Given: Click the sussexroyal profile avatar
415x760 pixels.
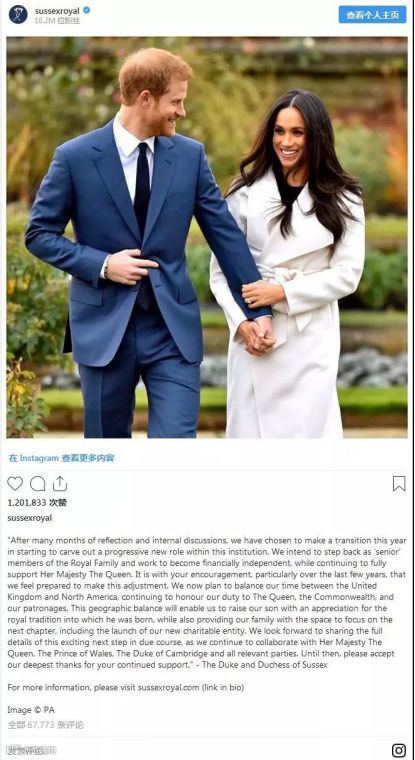Looking at the screenshot, I should pos(18,15).
